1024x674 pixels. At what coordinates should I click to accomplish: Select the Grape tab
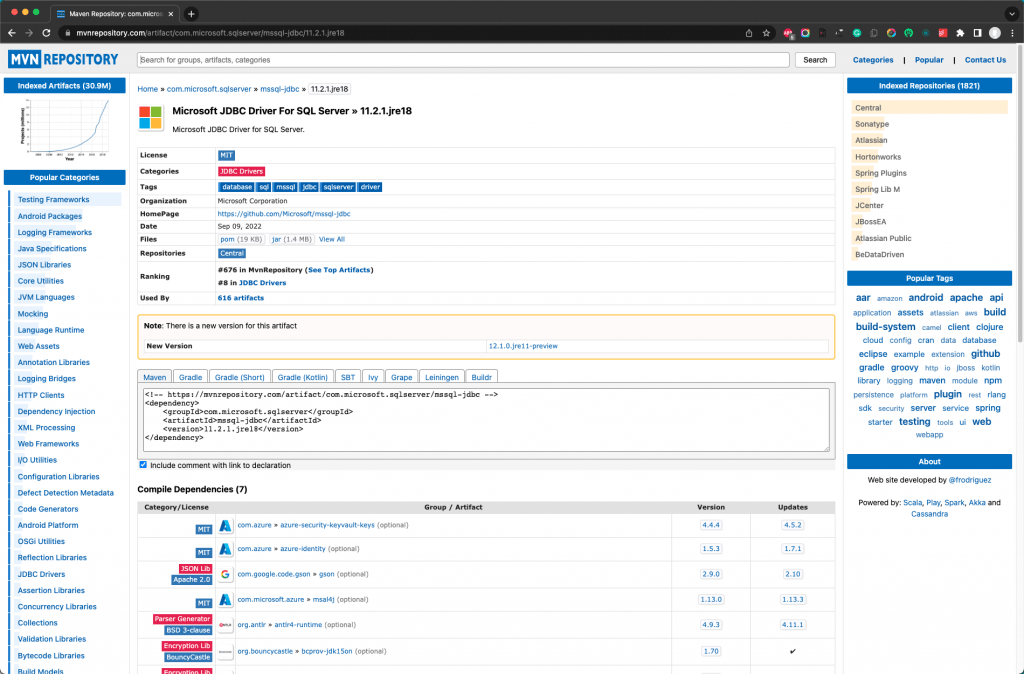pos(402,377)
